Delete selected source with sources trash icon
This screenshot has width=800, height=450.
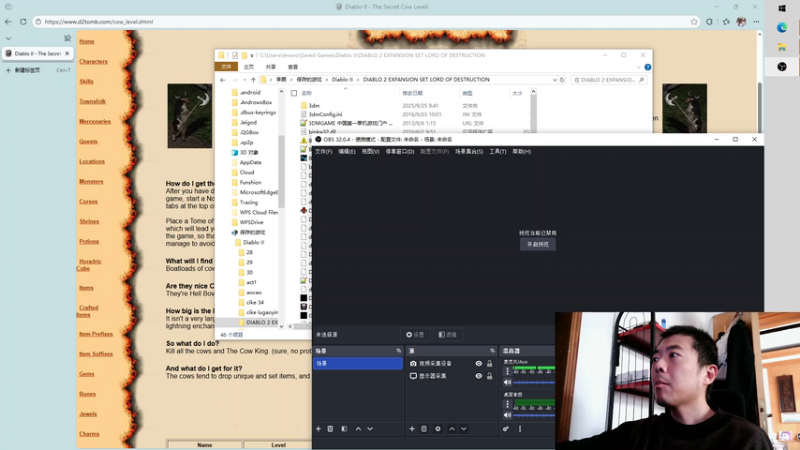(423, 429)
